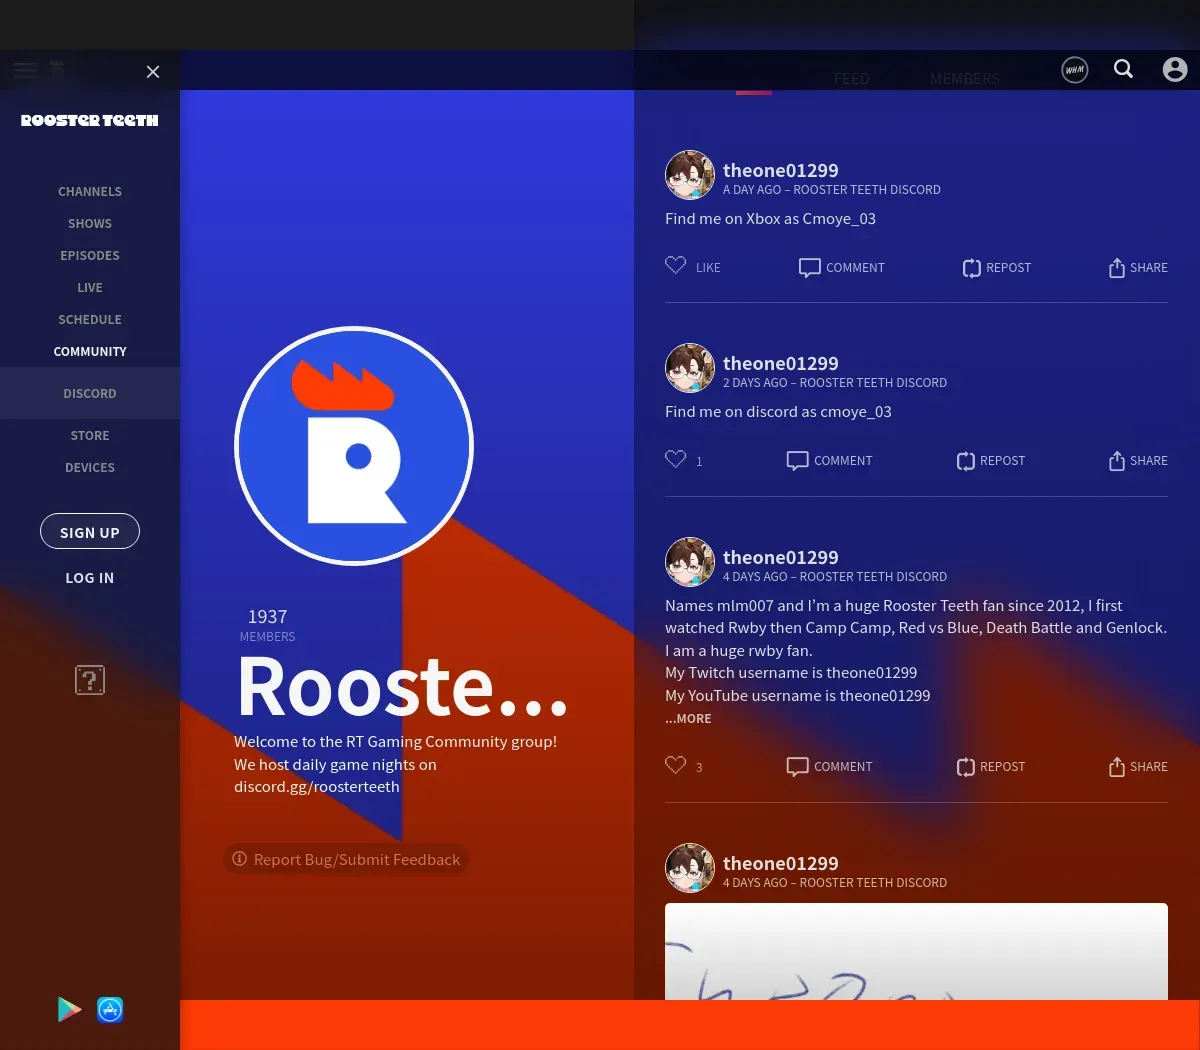This screenshot has height=1050, width=1200.
Task: Open the search magnifier icon
Action: click(1124, 69)
